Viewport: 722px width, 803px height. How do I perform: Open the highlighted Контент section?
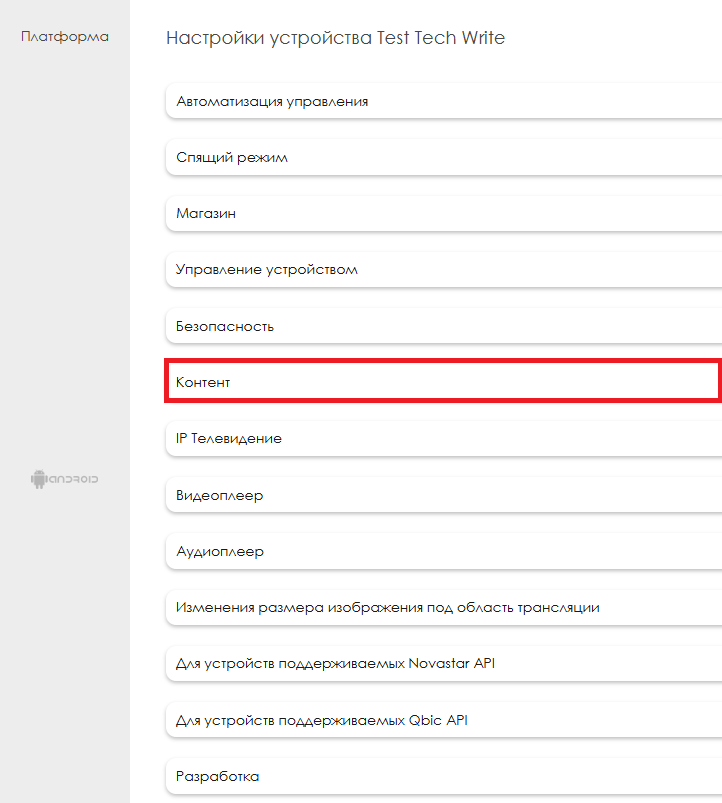204,383
